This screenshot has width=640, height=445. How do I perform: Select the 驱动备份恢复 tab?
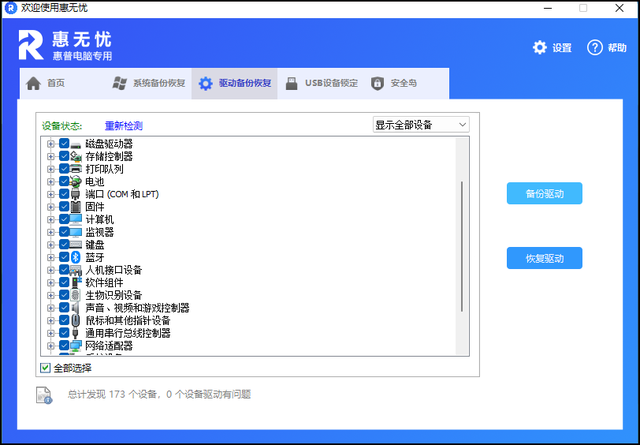coord(235,83)
